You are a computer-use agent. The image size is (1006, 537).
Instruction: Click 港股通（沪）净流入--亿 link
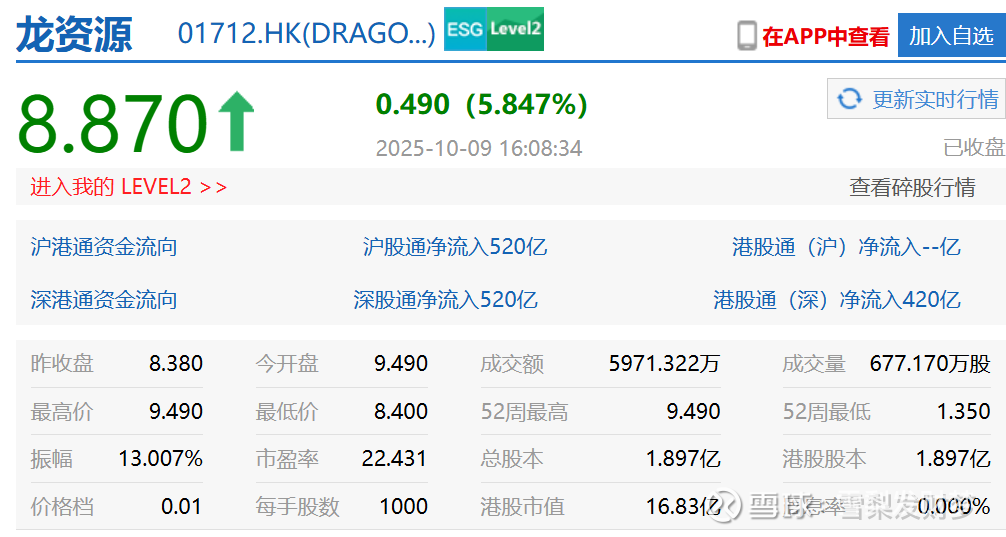coord(846,247)
